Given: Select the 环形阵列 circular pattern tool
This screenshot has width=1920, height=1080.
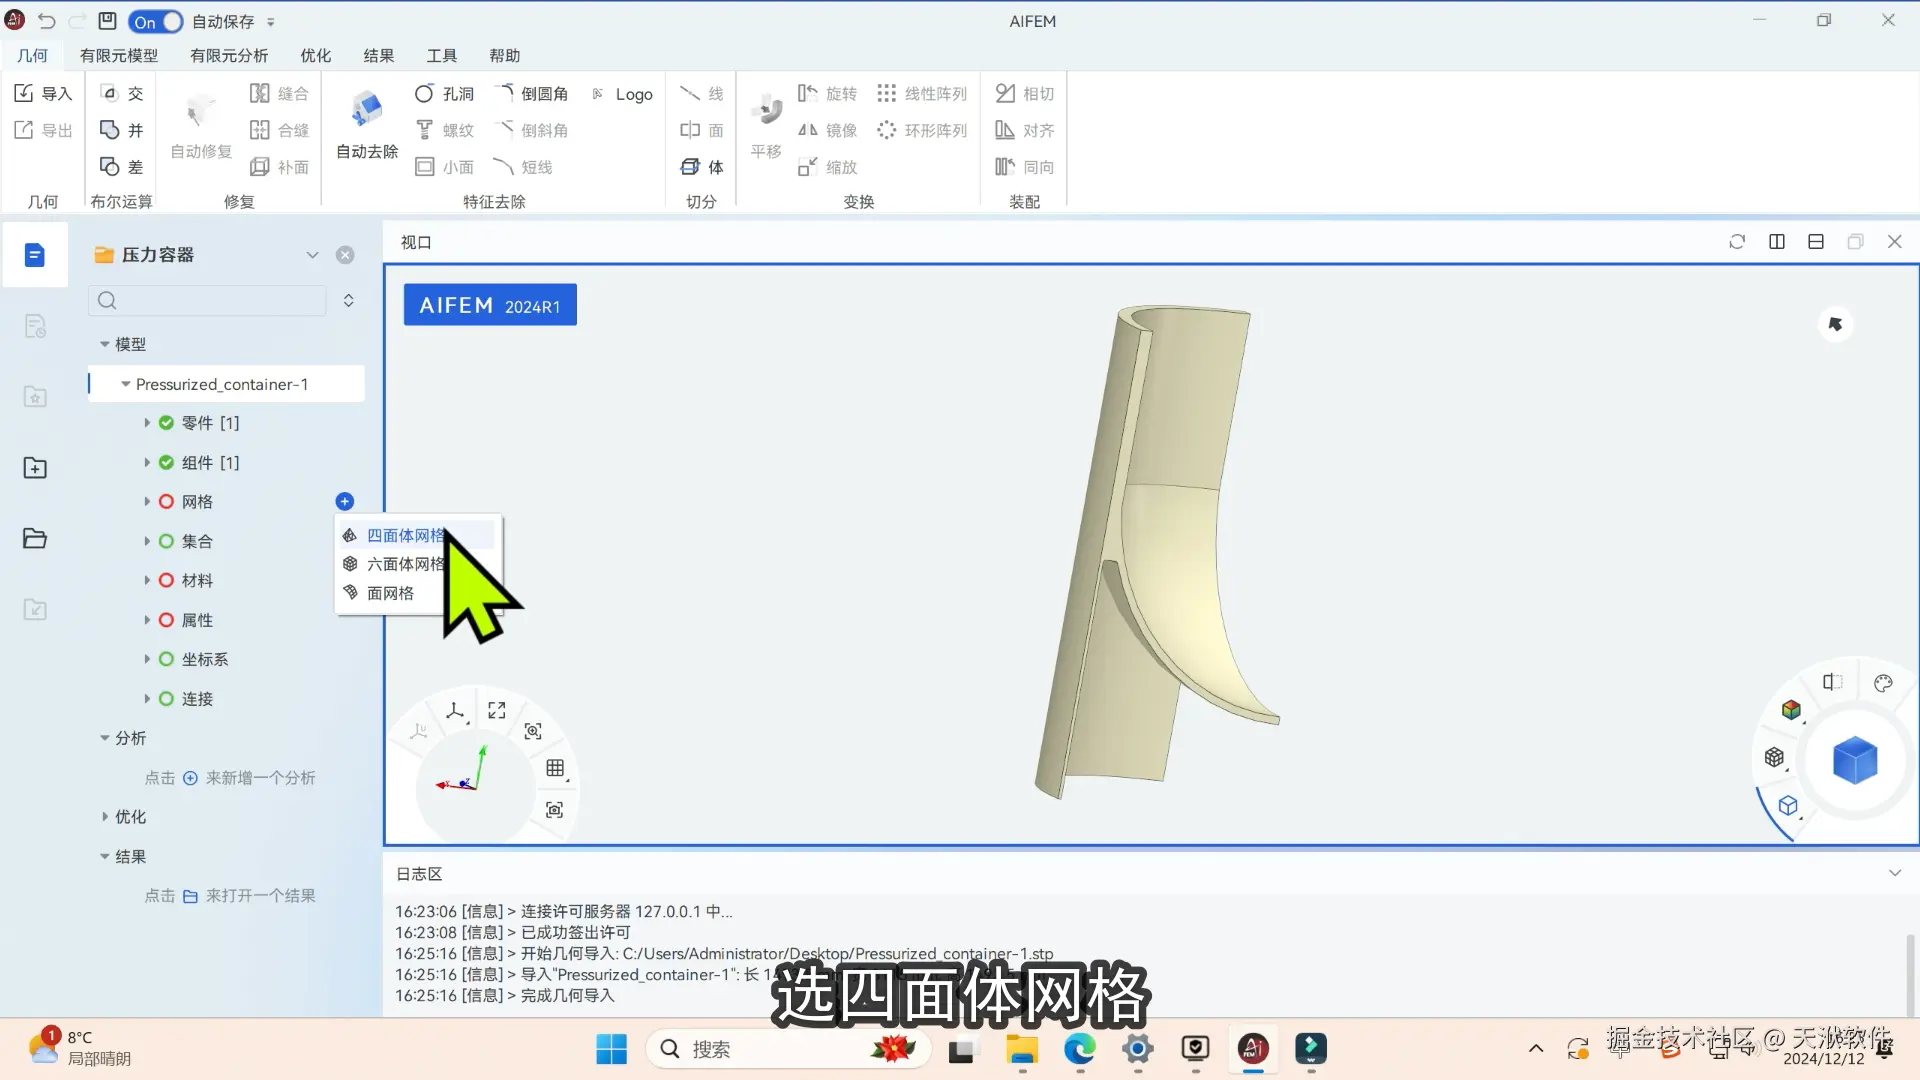Looking at the screenshot, I should pos(922,130).
